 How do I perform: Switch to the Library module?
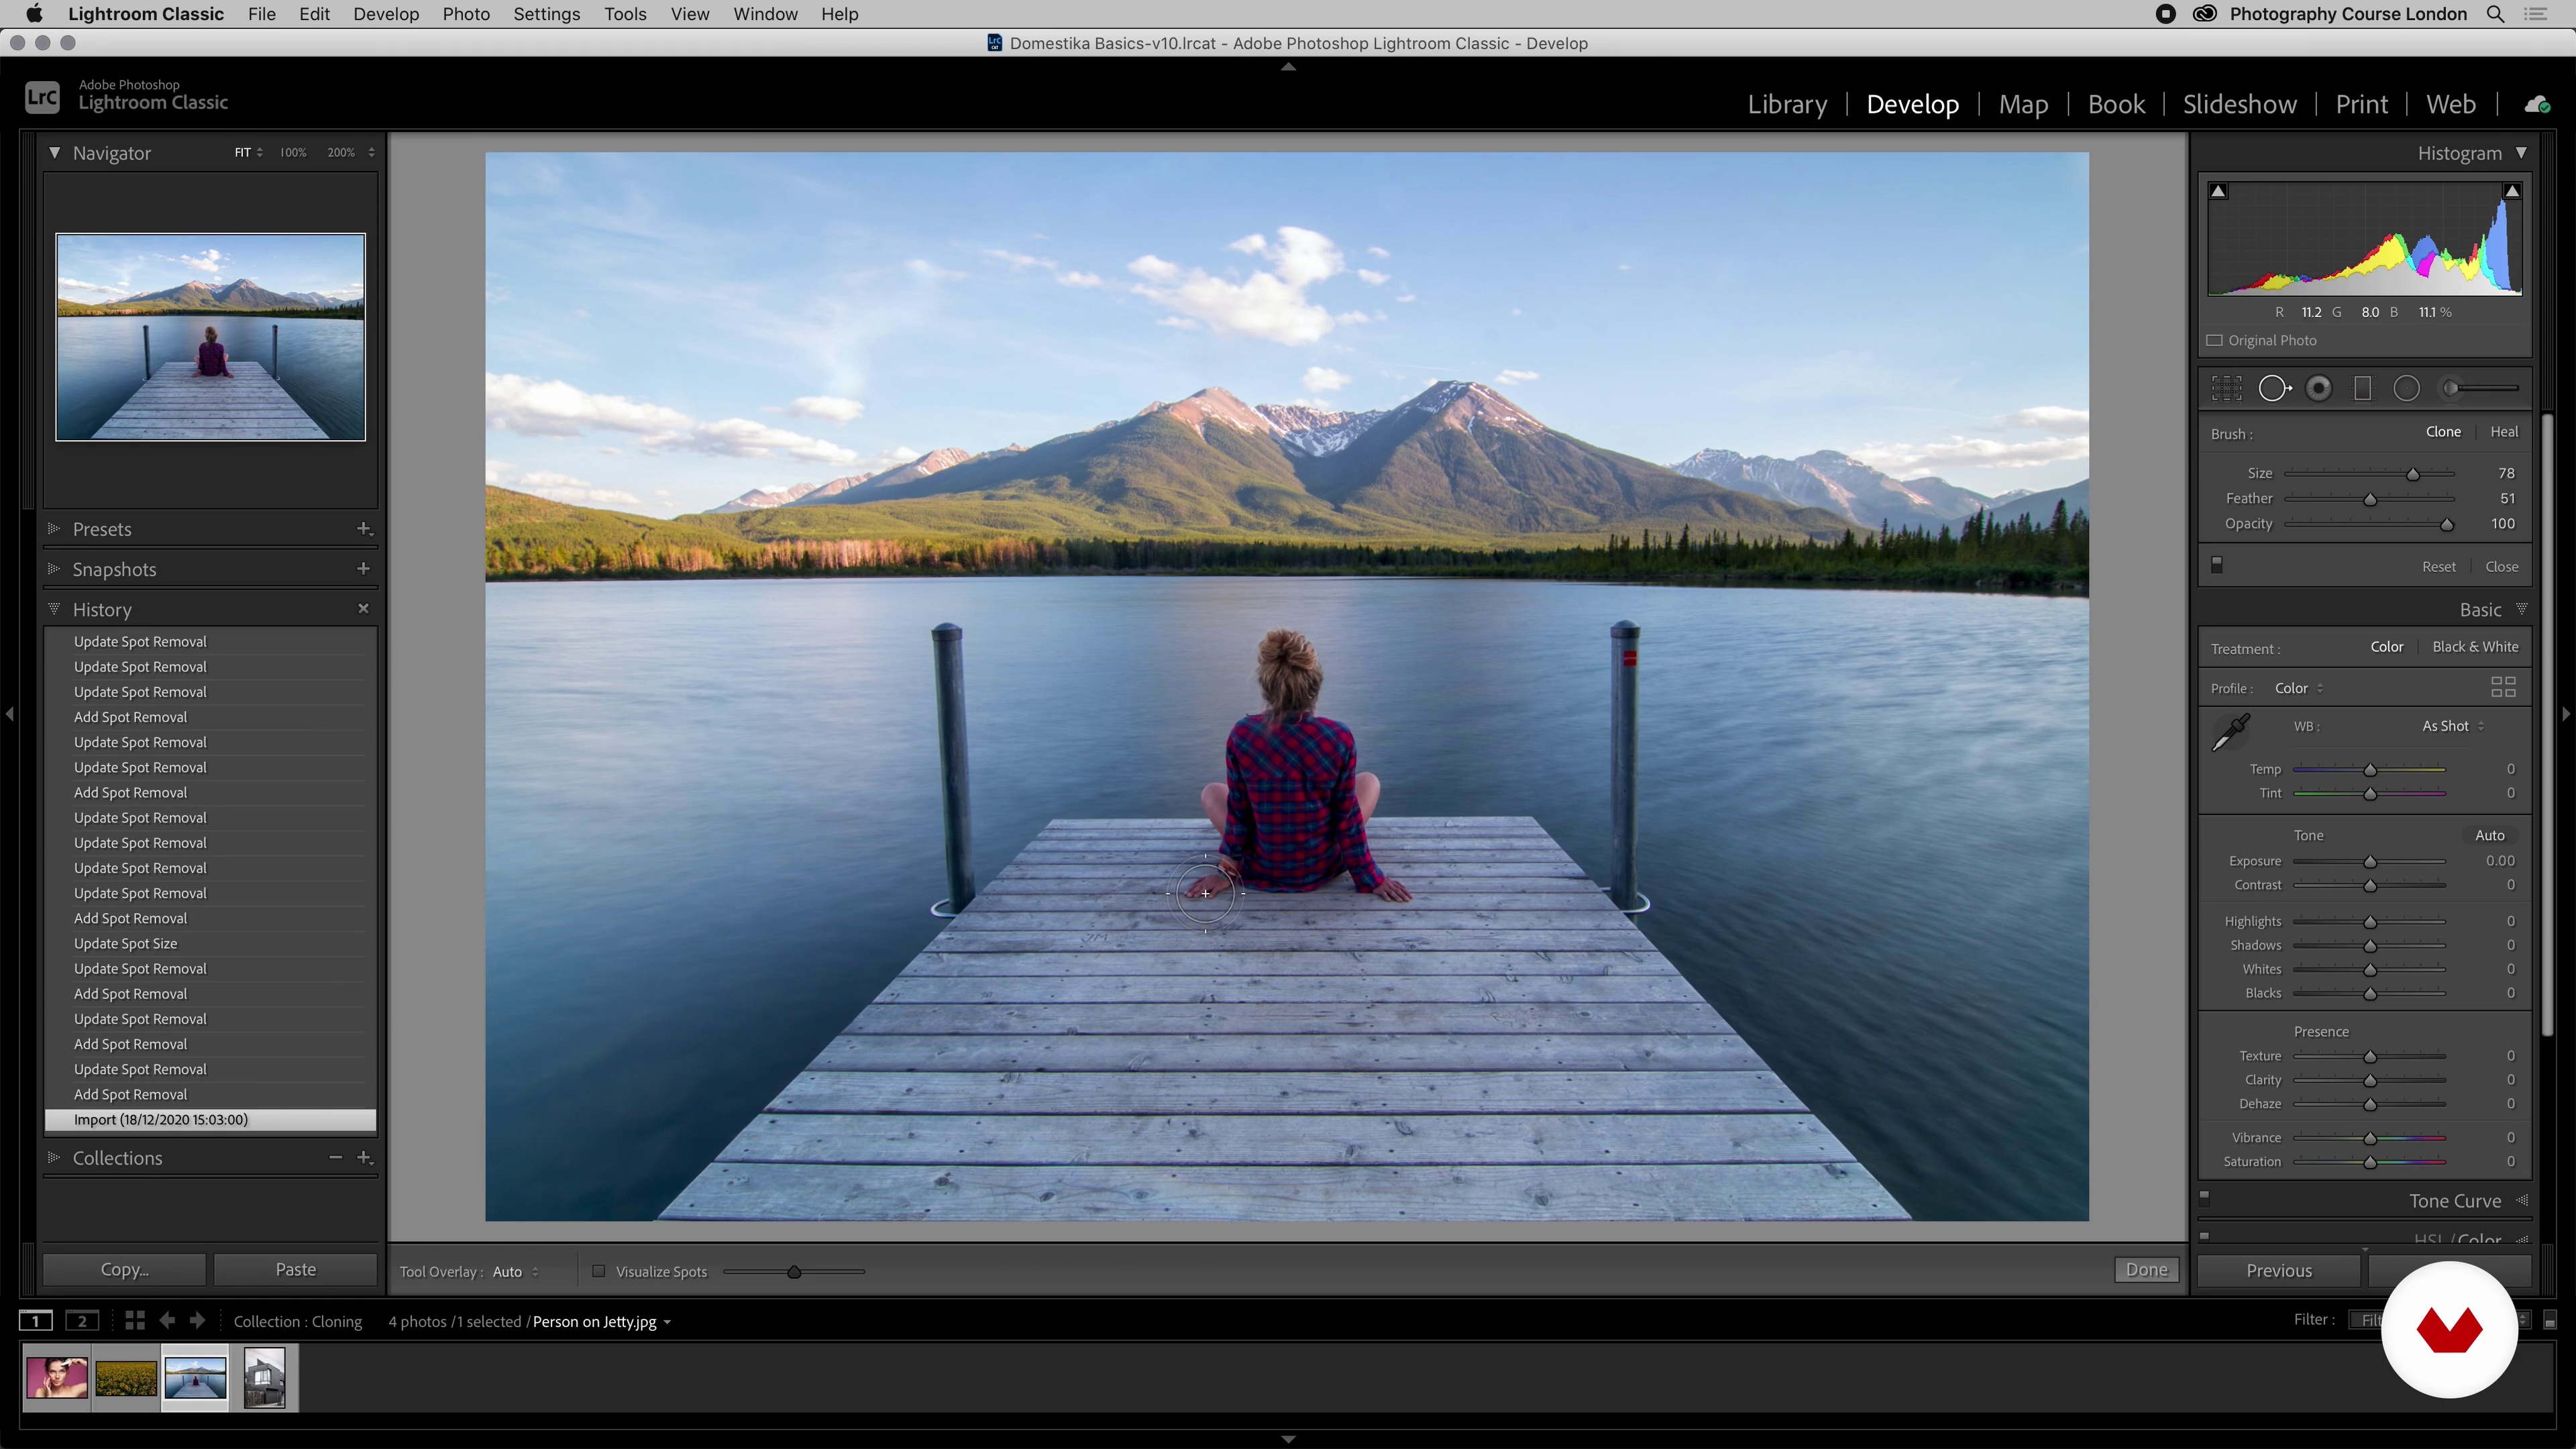click(1786, 104)
